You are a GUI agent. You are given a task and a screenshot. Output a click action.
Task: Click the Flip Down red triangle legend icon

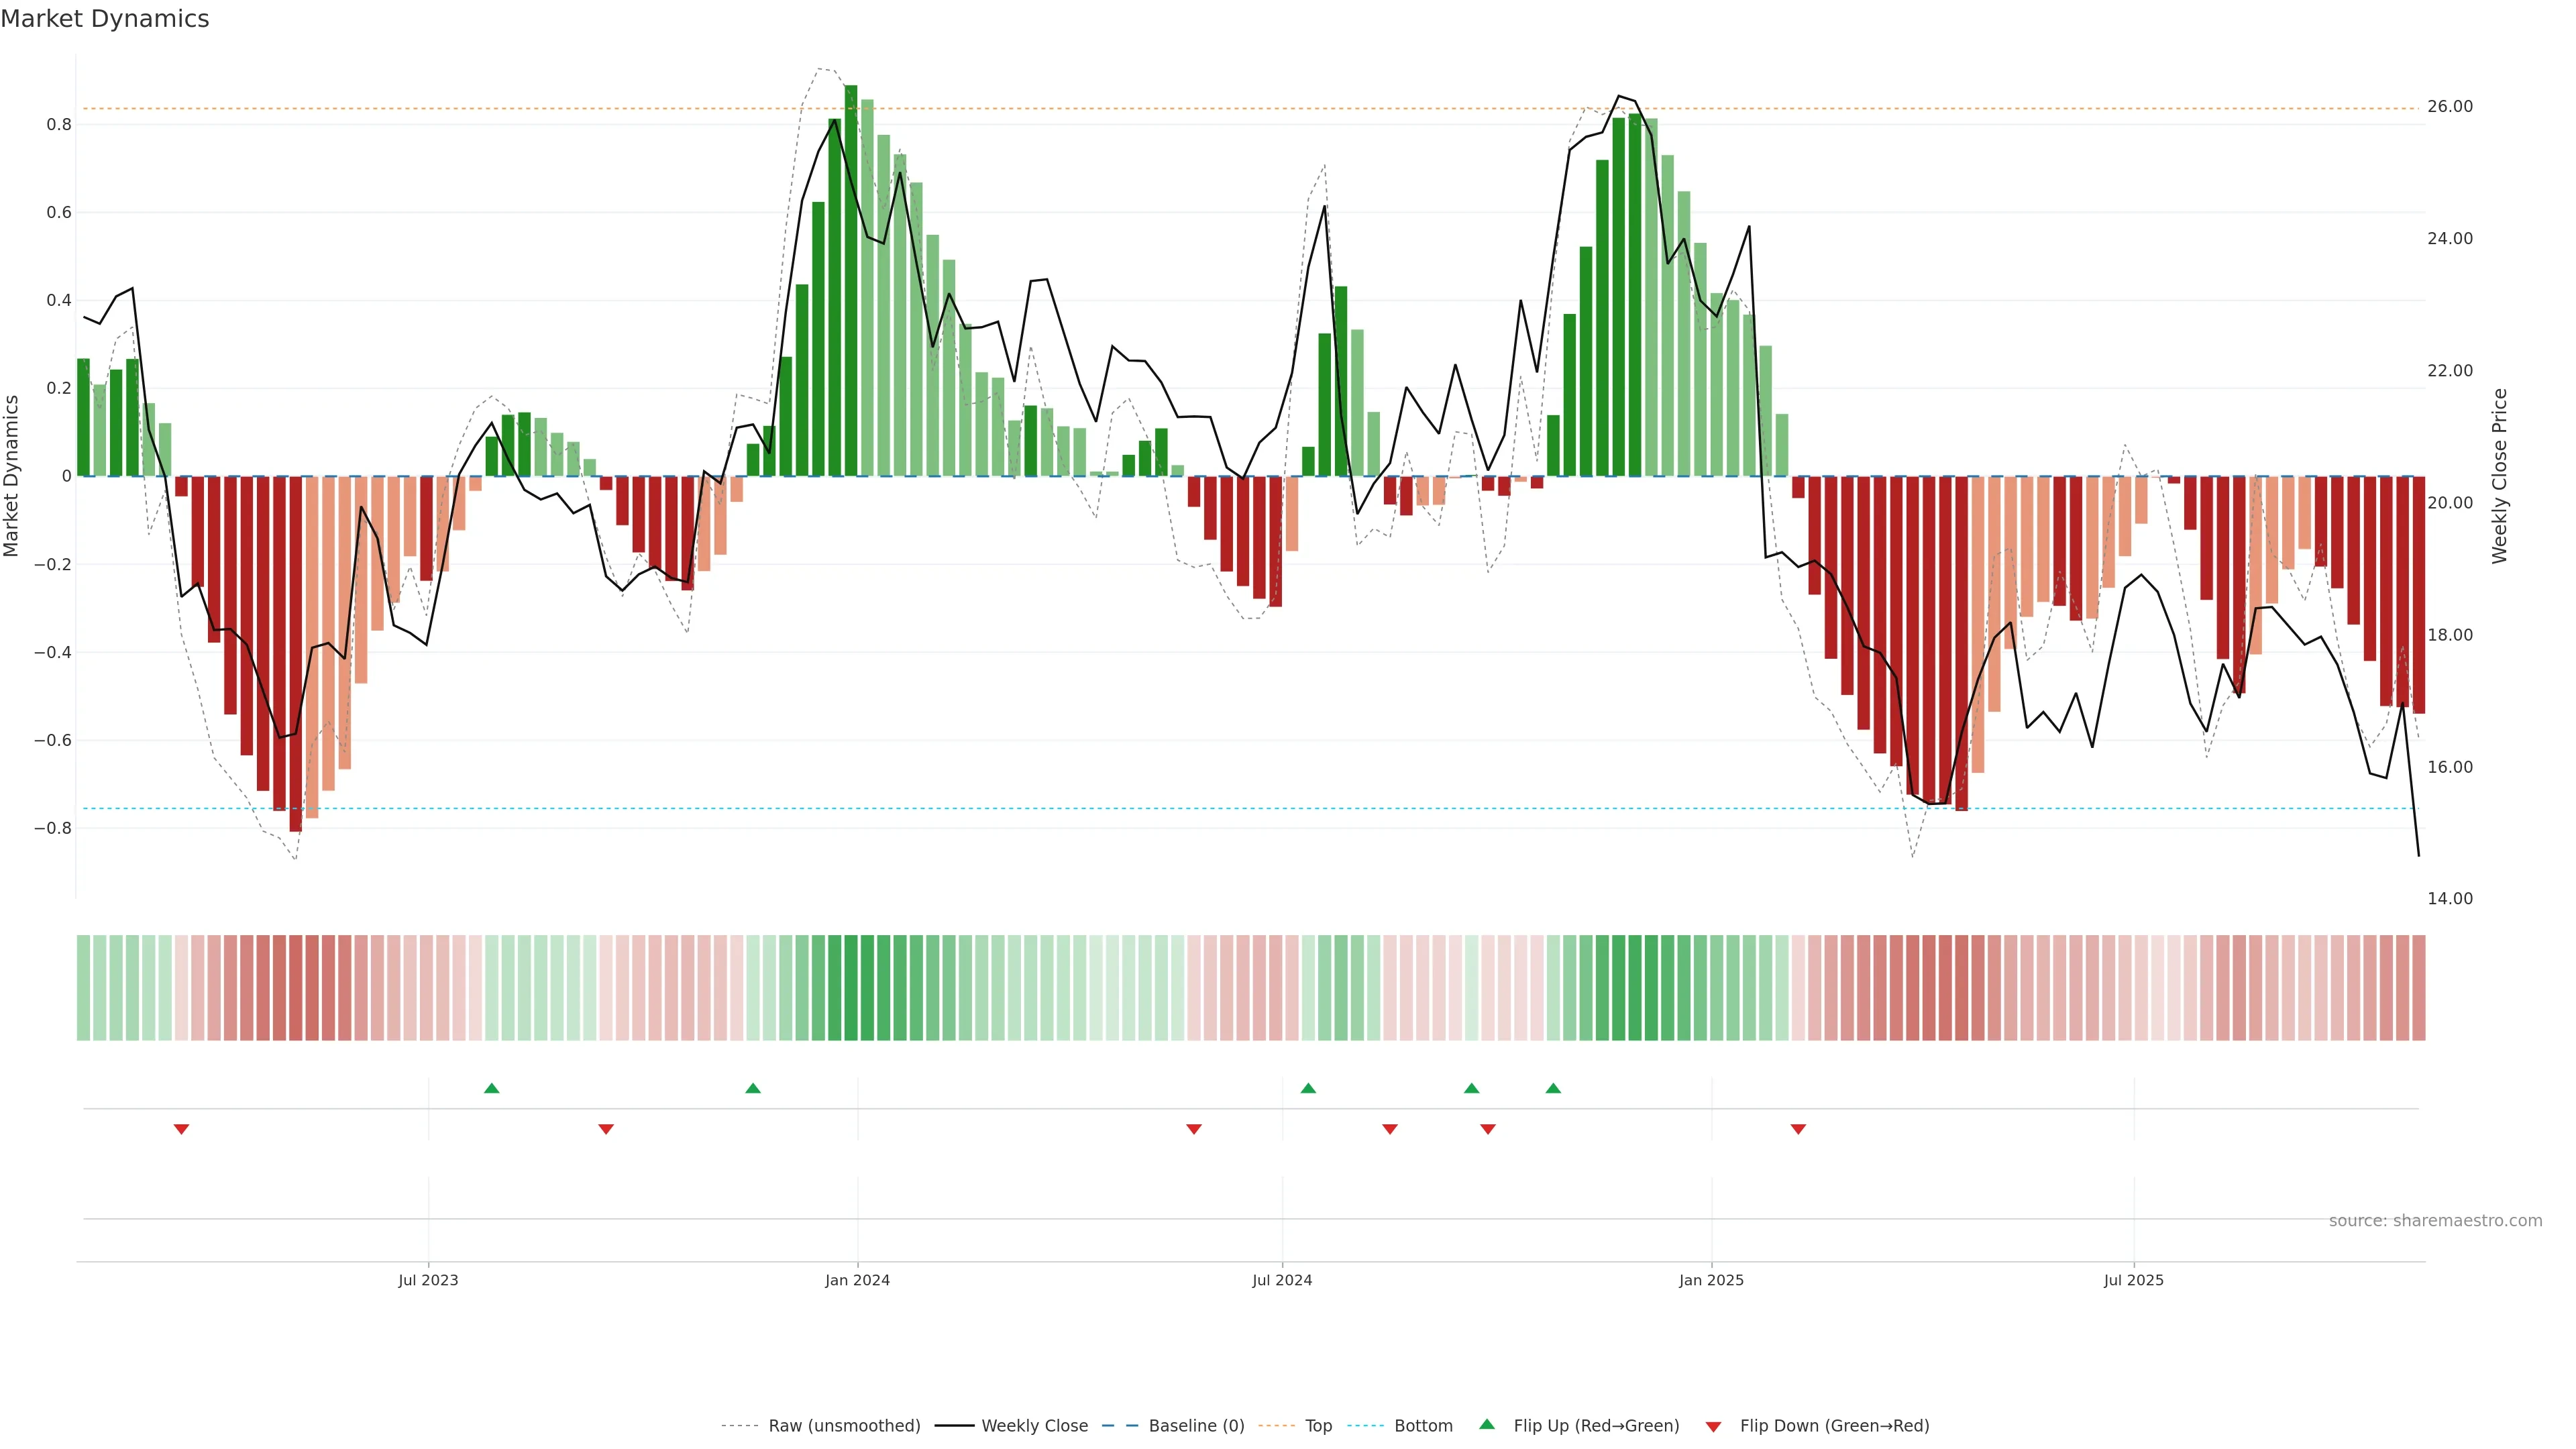(1713, 1426)
